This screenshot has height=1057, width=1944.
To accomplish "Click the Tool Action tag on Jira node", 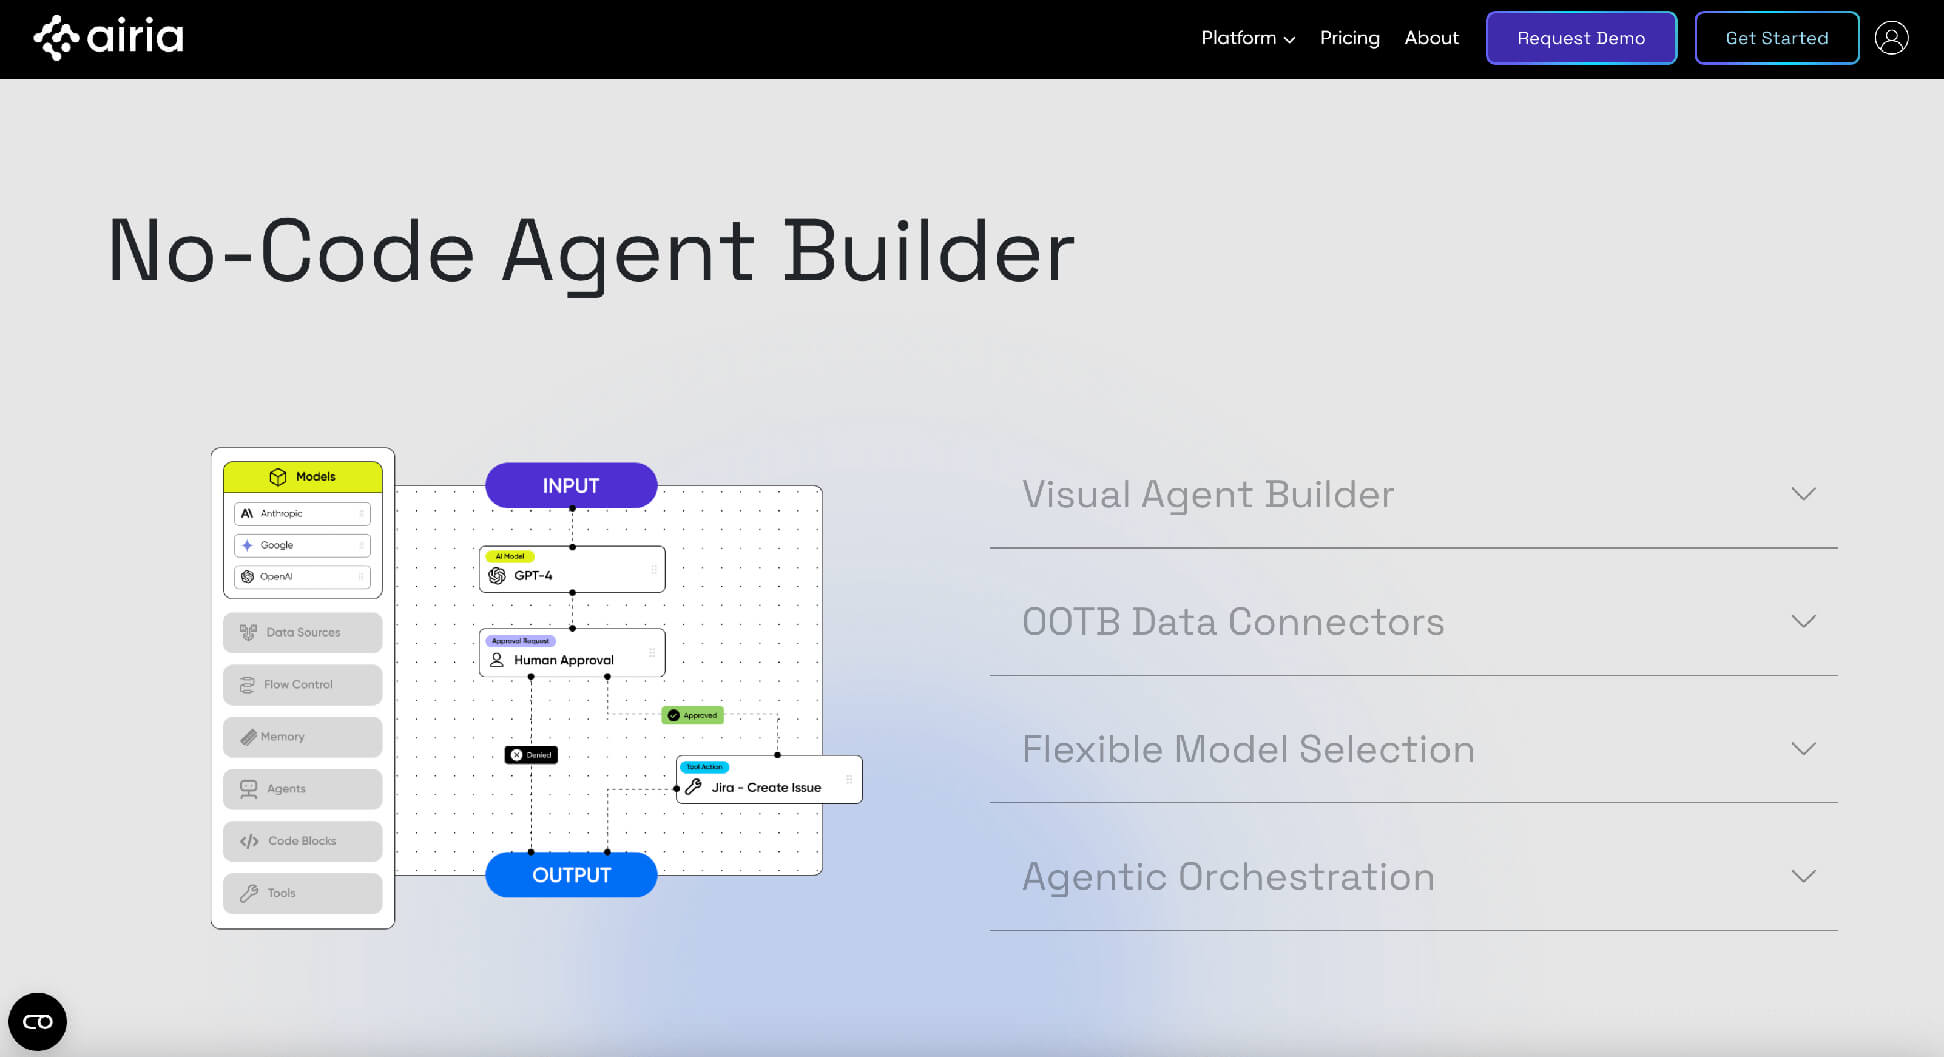I will coord(705,767).
